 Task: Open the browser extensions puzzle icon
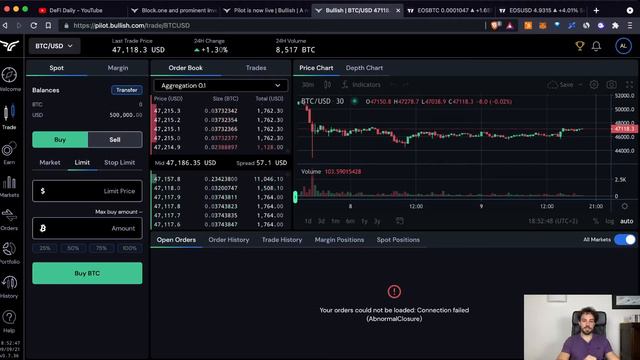tap(615, 25)
